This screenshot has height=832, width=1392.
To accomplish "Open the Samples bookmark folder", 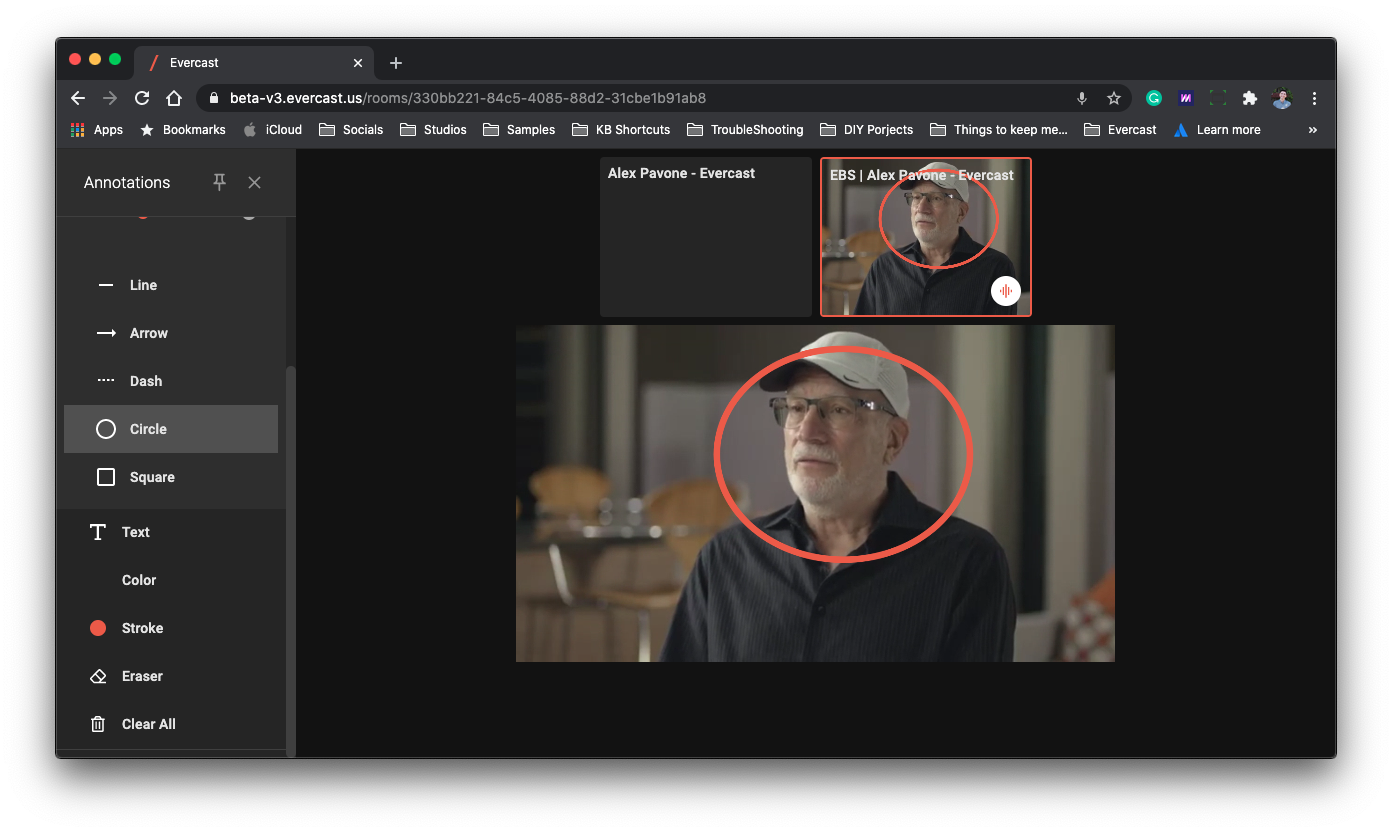I will coord(519,130).
